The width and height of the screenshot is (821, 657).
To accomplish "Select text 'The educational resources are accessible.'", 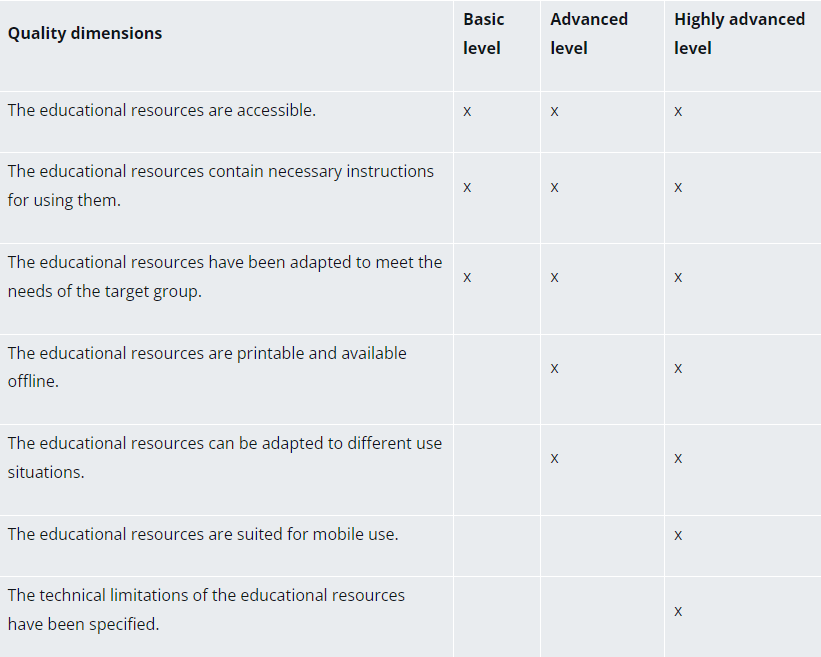I will point(162,110).
